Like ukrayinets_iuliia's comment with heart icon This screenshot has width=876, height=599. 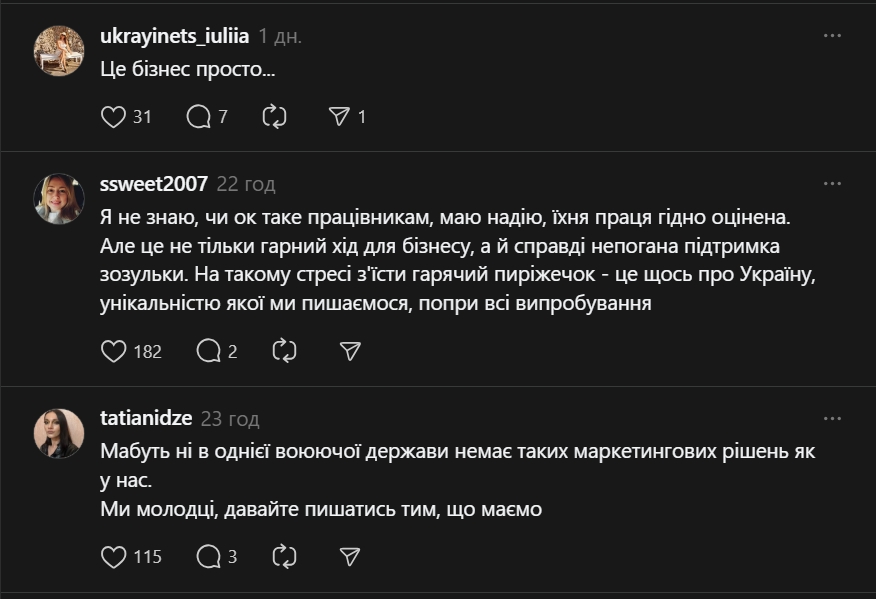pos(114,117)
